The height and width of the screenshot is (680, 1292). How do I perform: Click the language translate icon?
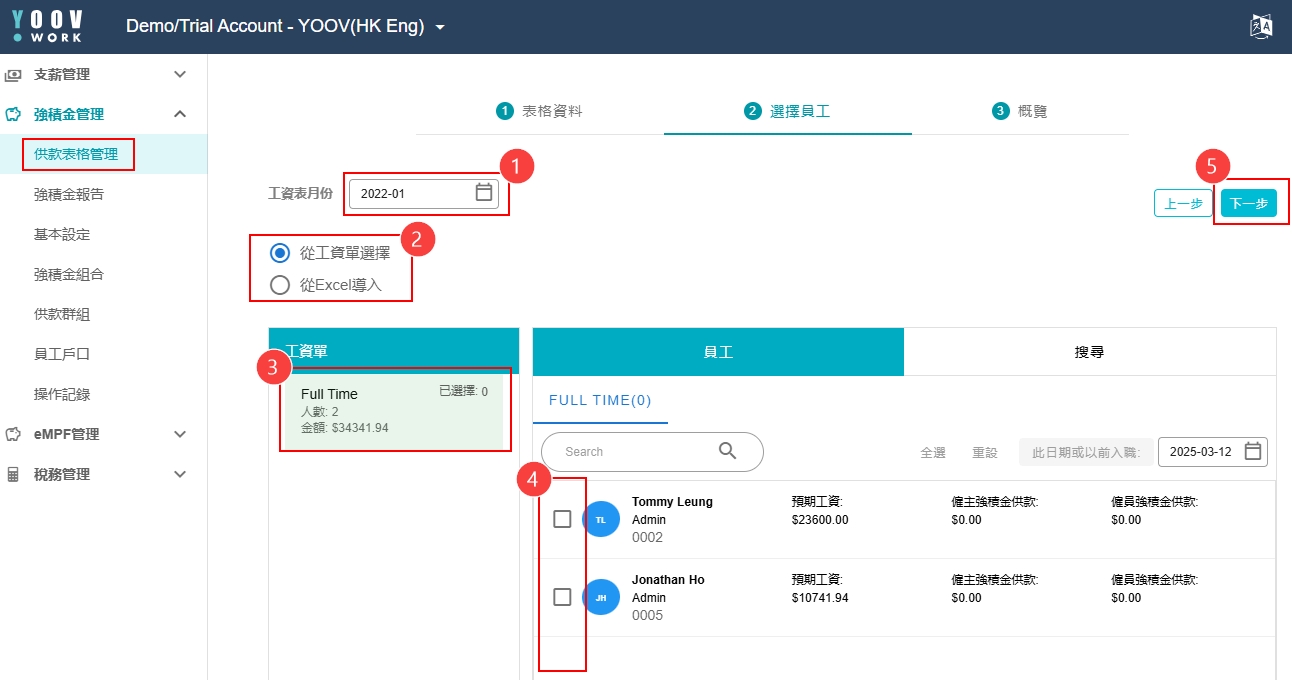tap(1261, 27)
